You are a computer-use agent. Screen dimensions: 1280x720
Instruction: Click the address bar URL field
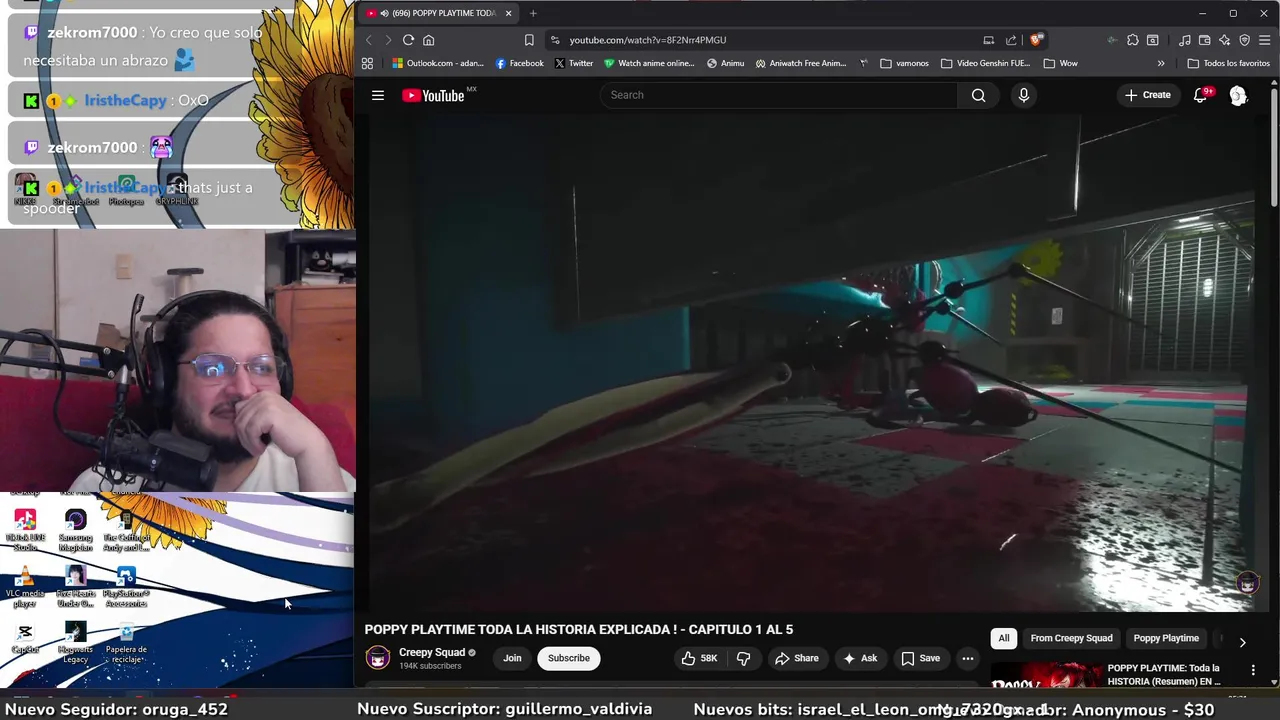click(x=760, y=40)
